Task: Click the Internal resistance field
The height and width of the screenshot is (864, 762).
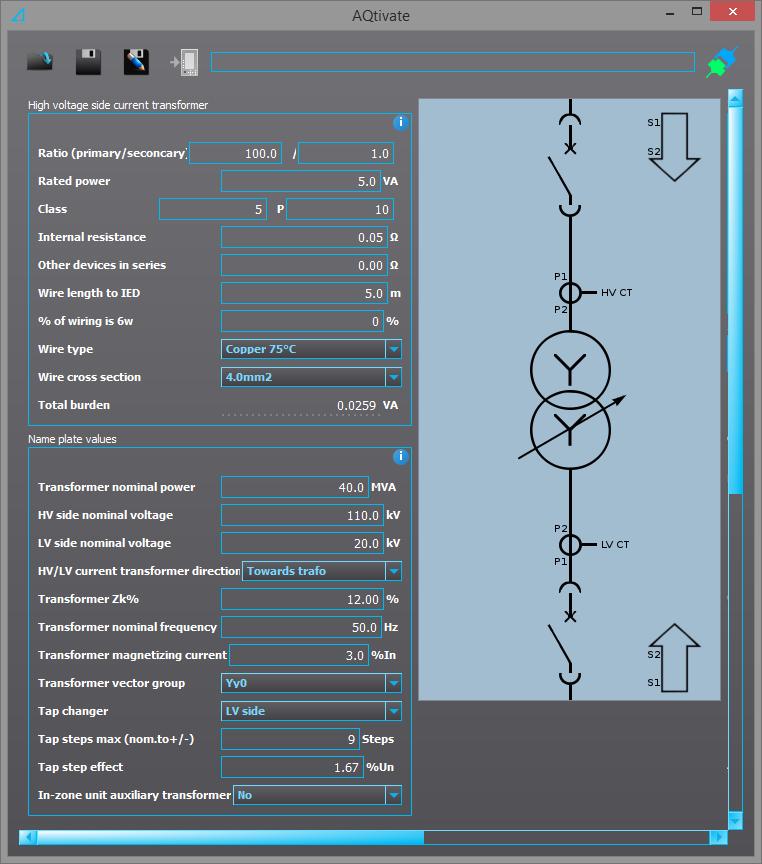Action: click(304, 237)
